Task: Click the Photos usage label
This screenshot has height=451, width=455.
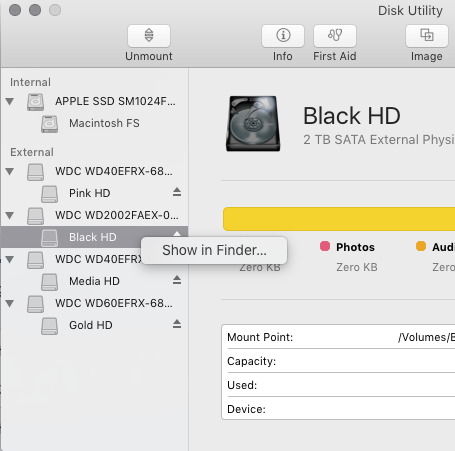Action: click(x=355, y=247)
